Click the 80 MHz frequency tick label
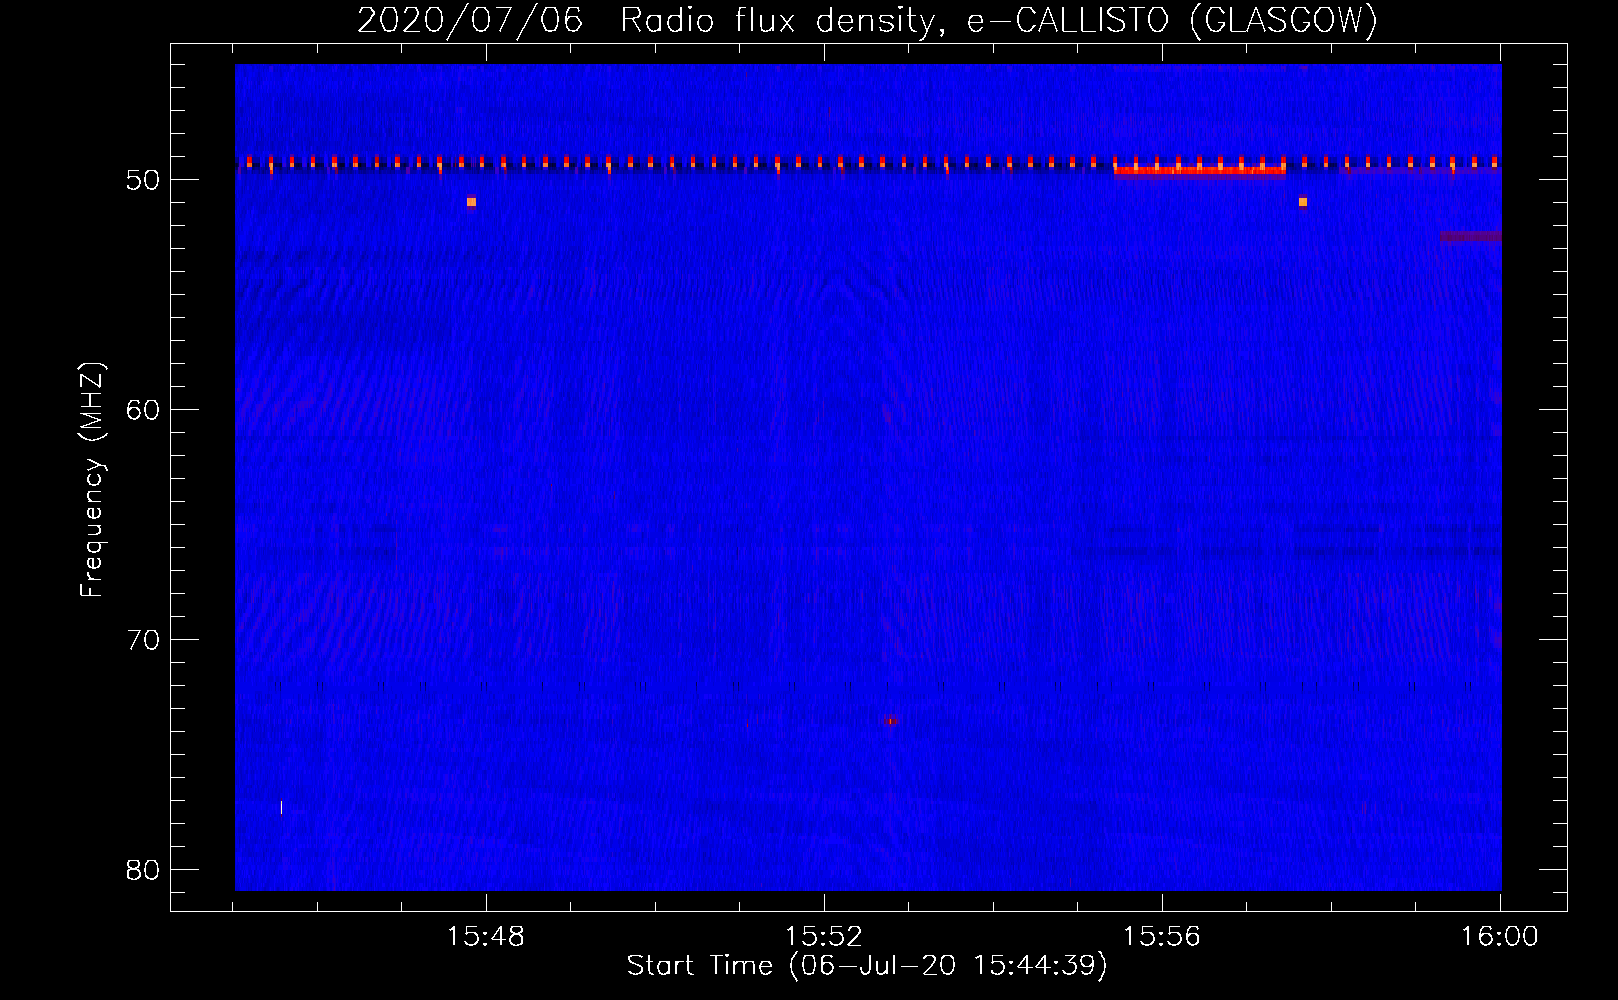 [x=143, y=870]
